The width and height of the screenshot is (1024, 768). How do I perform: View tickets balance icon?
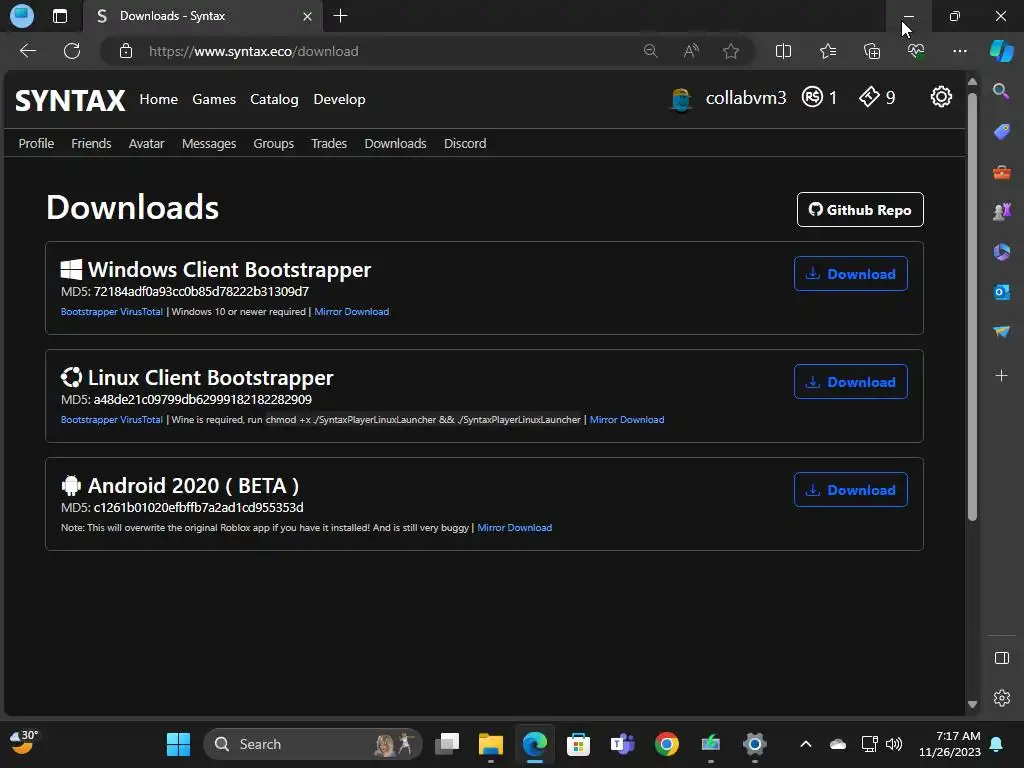tap(869, 97)
